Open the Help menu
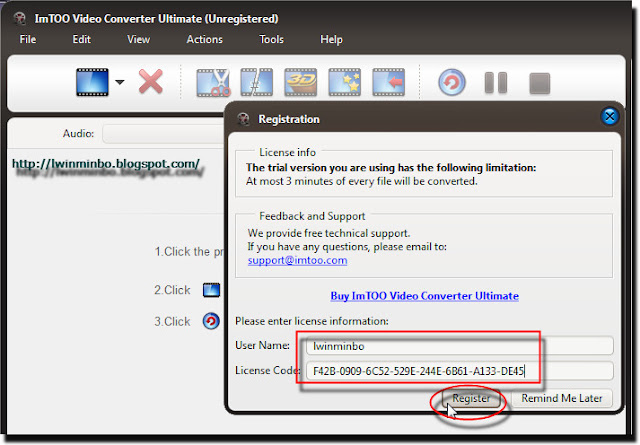Image resolution: width=640 pixels, height=445 pixels. pos(331,39)
